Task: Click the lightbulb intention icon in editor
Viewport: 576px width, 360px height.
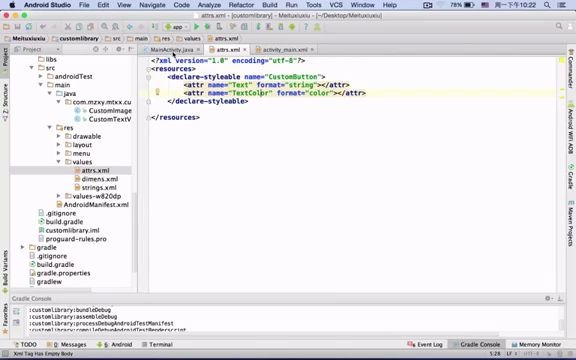Action: (x=157, y=92)
